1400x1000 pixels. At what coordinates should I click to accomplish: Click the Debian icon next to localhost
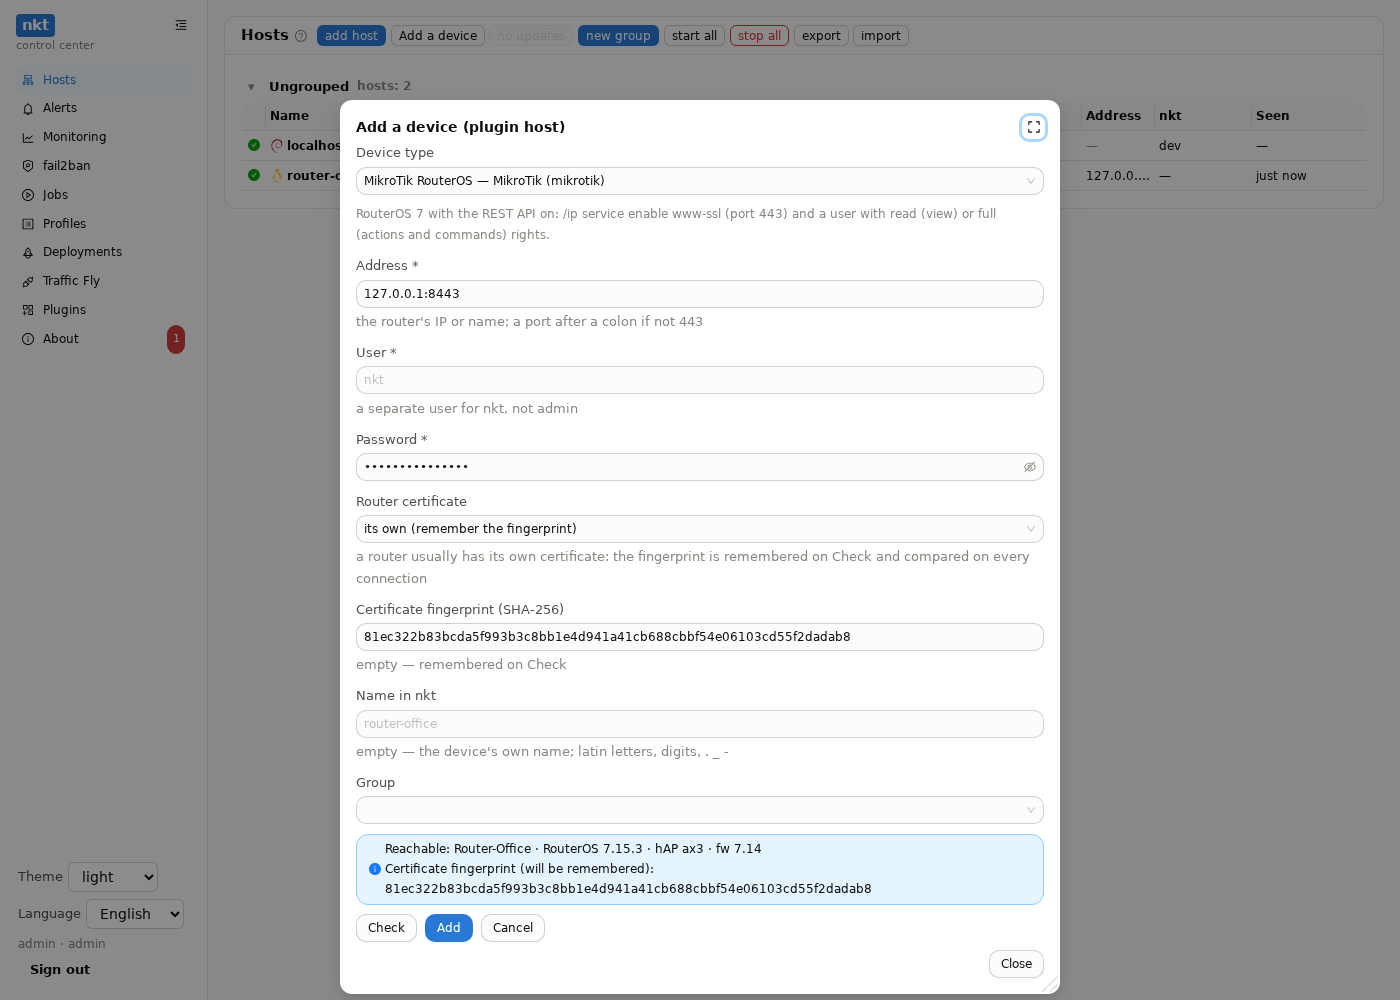point(277,145)
